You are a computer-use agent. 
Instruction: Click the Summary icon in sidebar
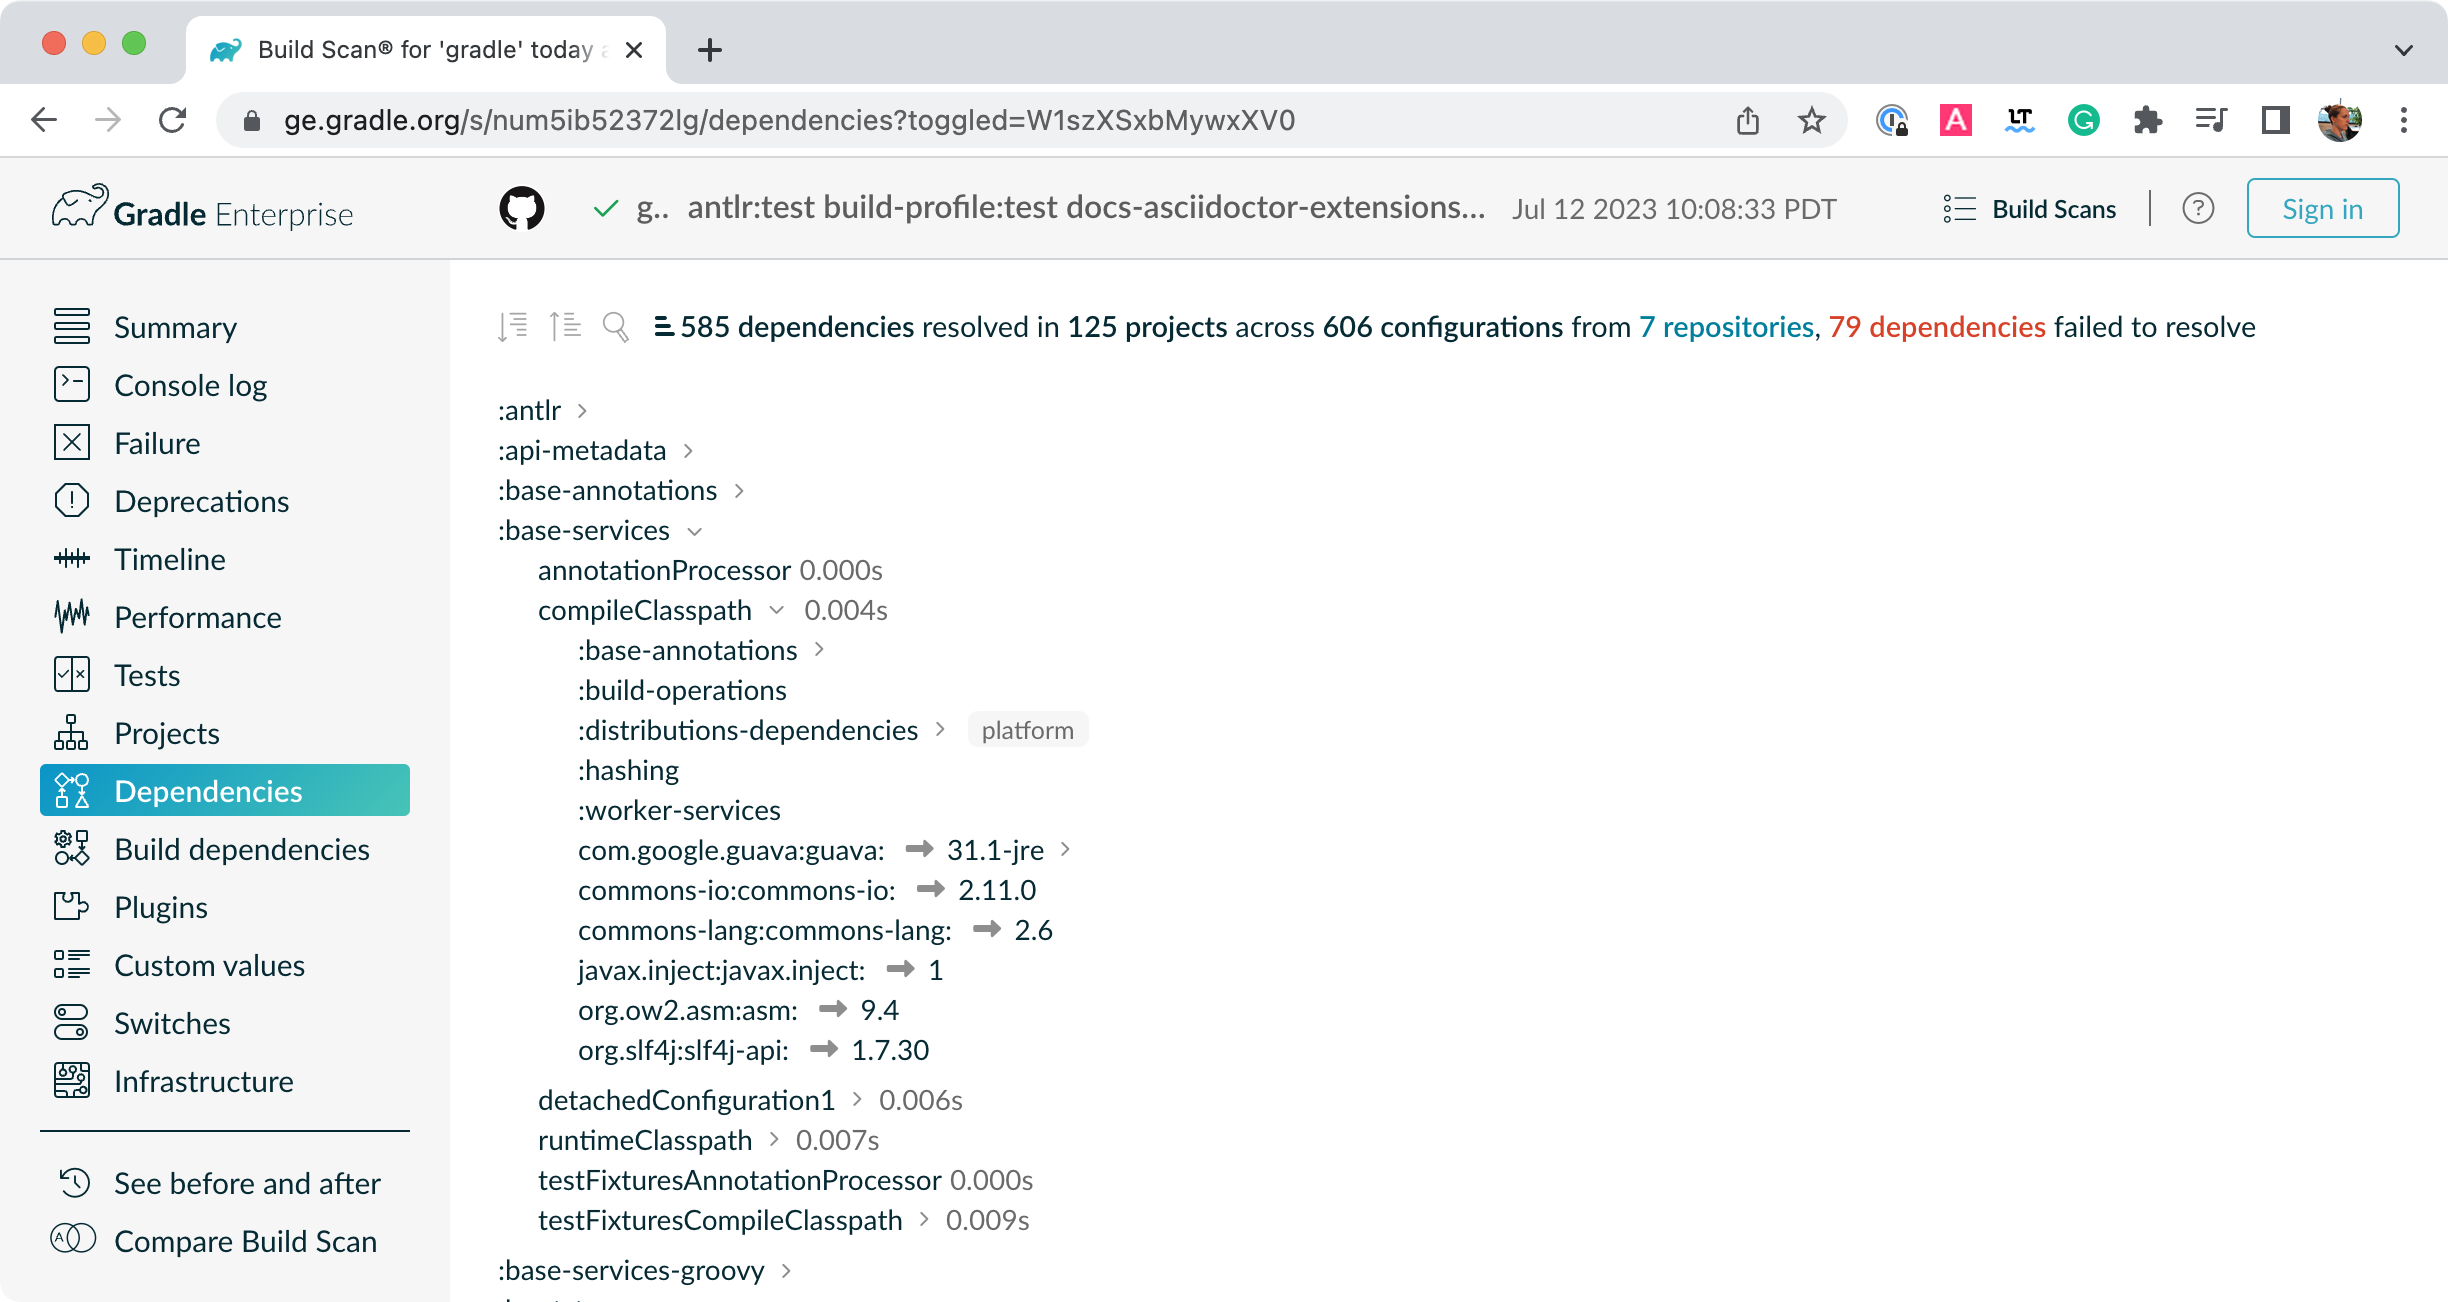point(71,326)
